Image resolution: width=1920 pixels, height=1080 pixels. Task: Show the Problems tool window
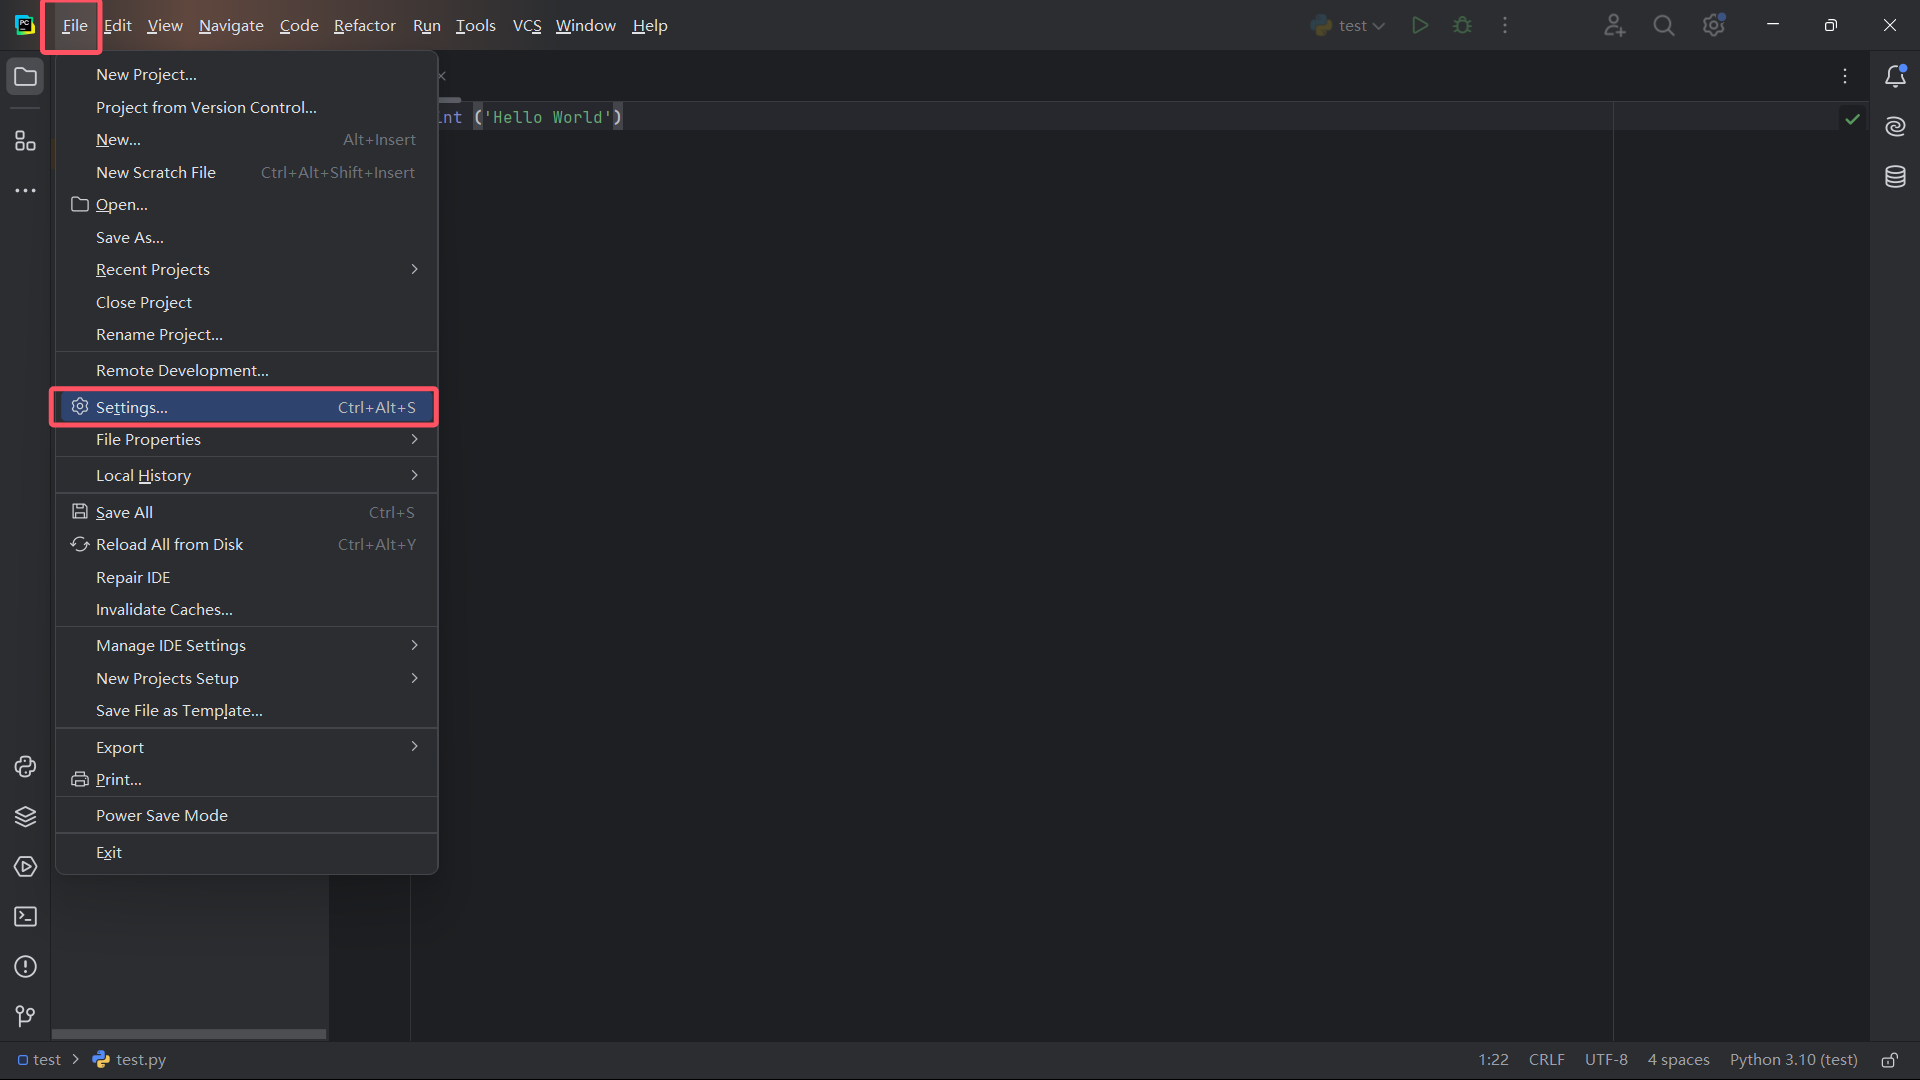(25, 967)
